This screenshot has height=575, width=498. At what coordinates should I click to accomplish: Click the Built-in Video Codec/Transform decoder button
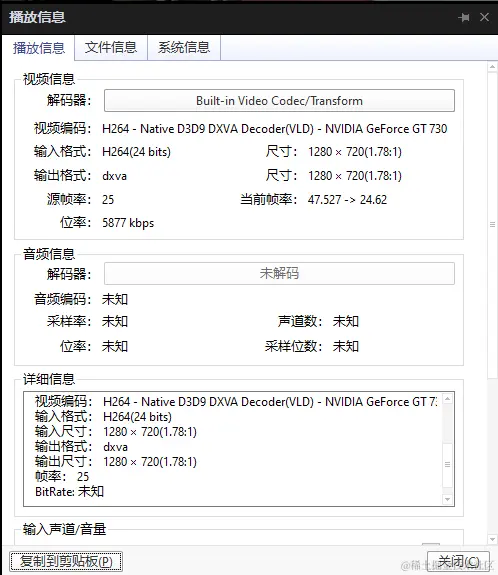[279, 100]
